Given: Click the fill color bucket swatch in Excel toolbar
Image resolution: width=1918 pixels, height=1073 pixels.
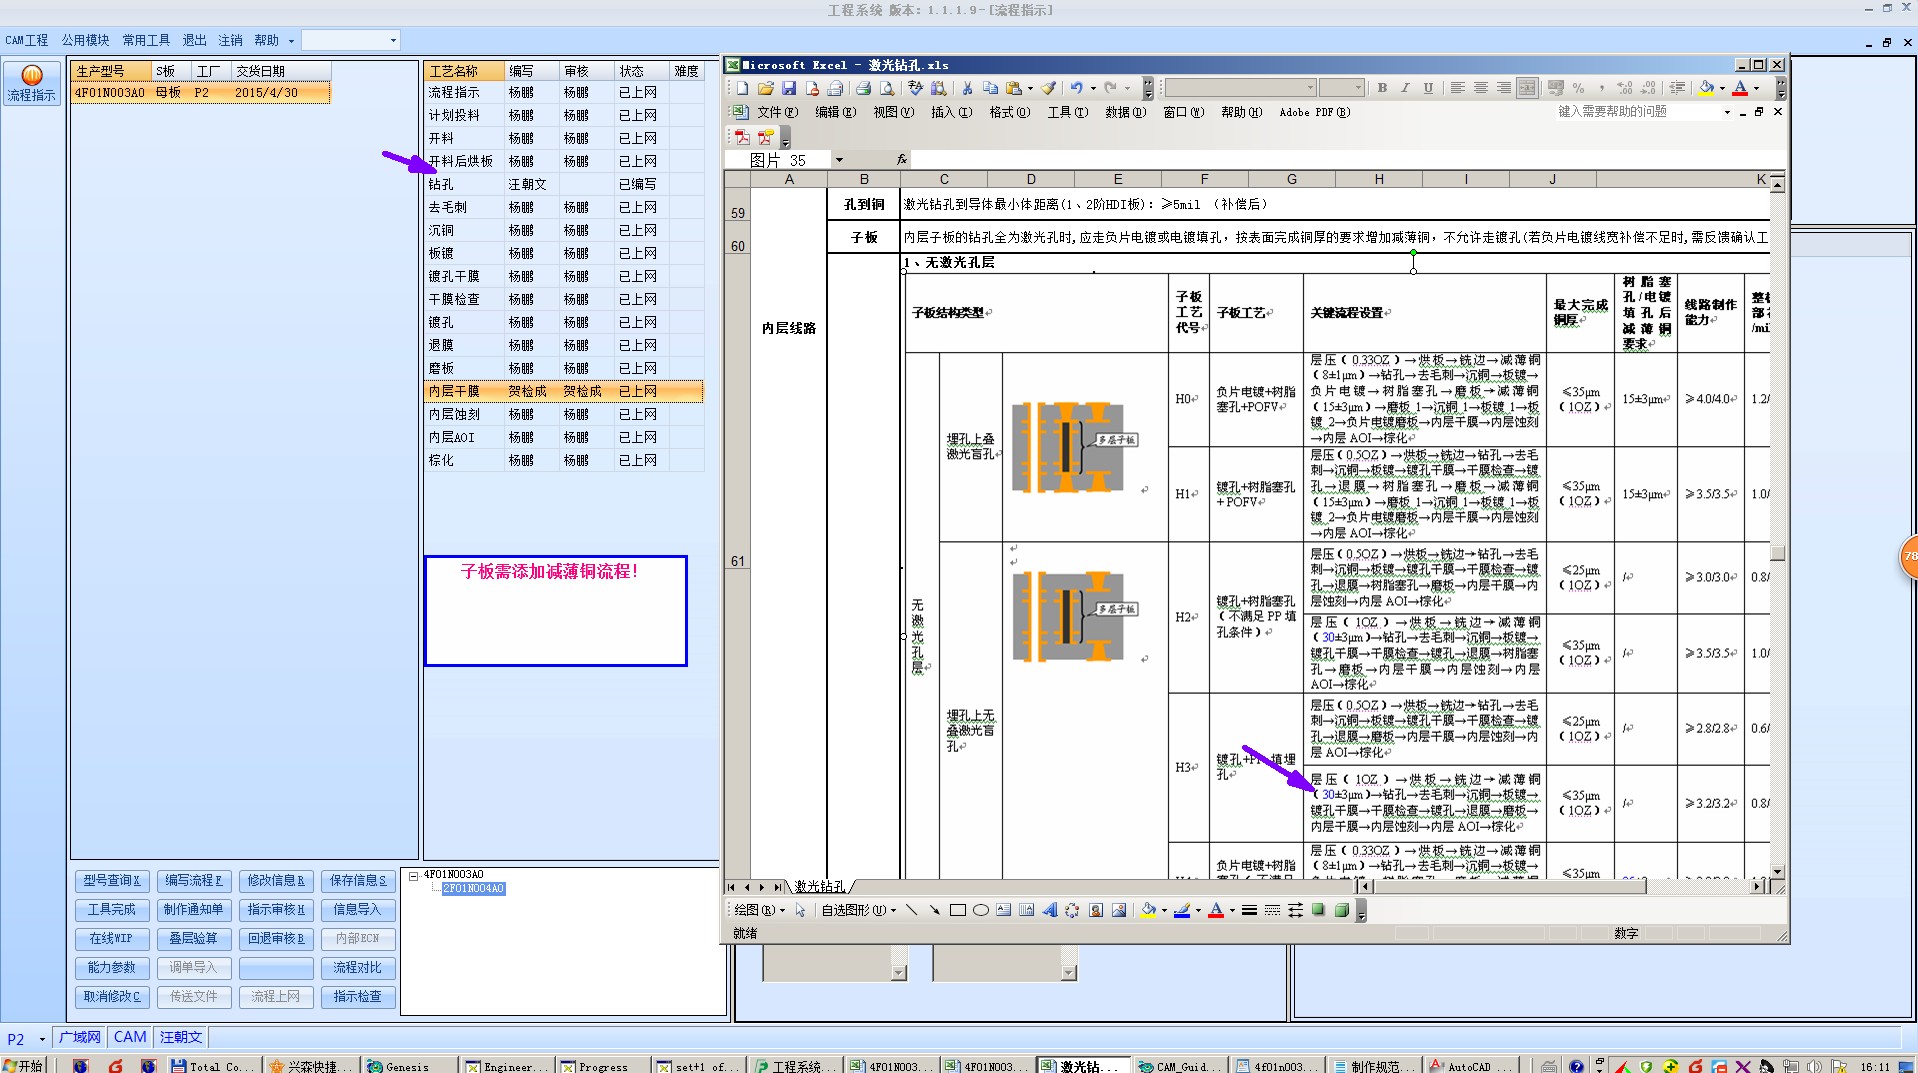Looking at the screenshot, I should pos(1706,88).
